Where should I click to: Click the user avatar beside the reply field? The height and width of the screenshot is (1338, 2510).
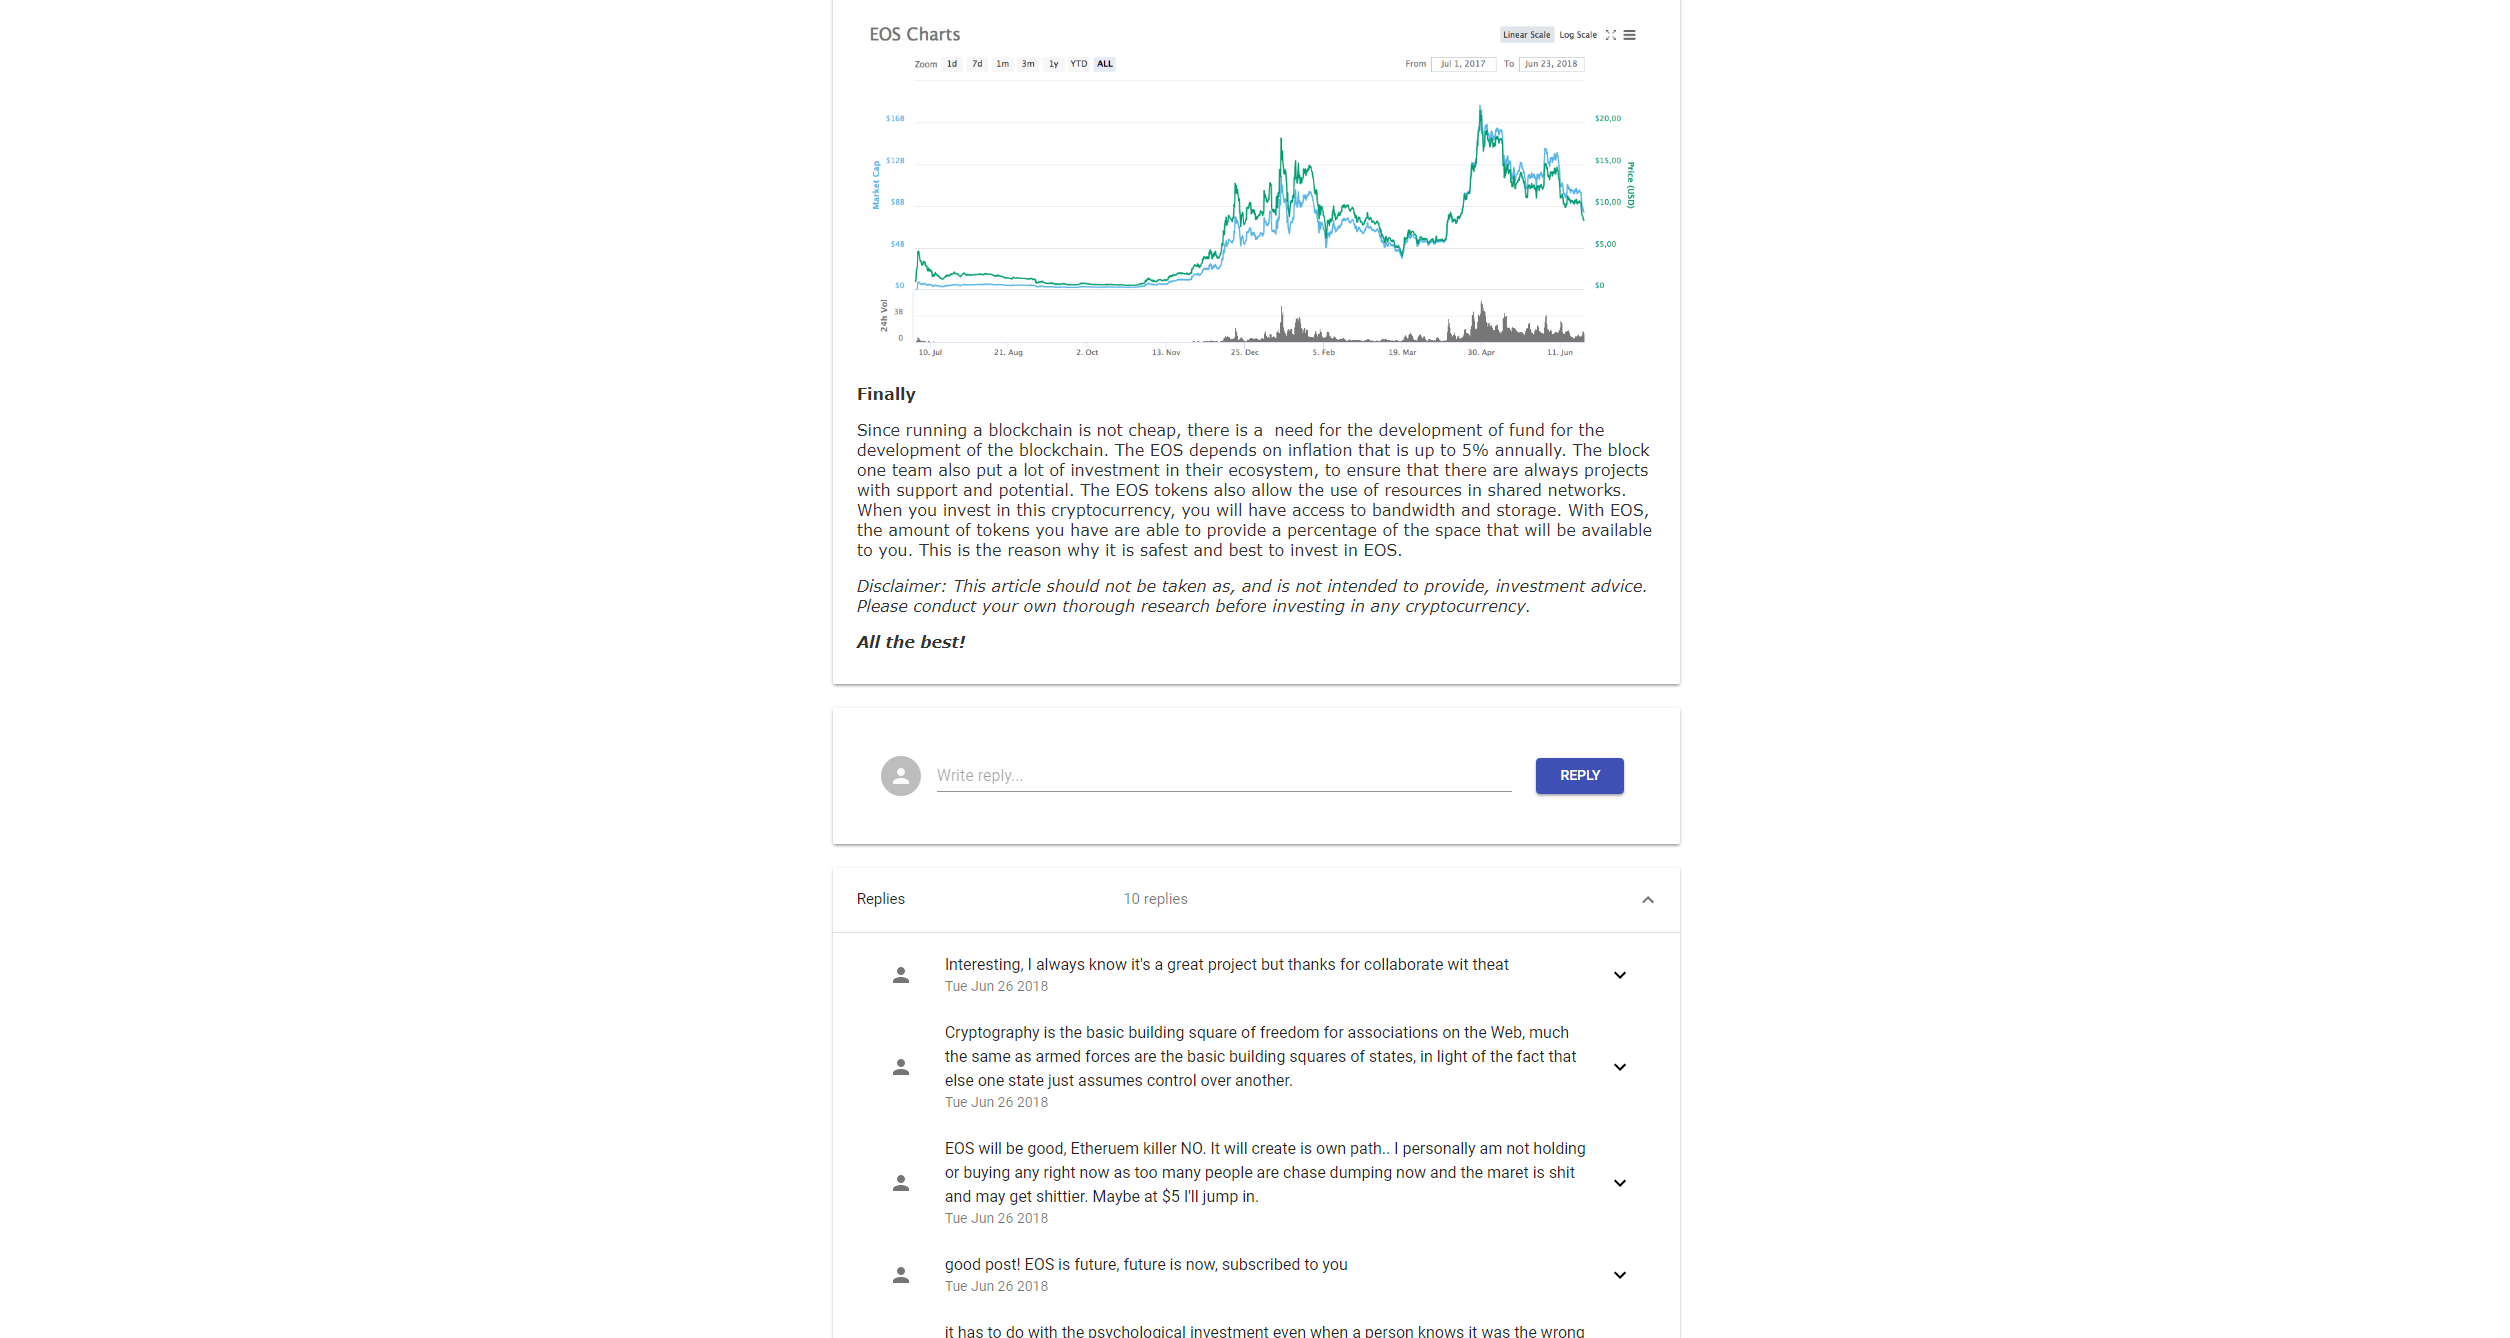coord(900,776)
